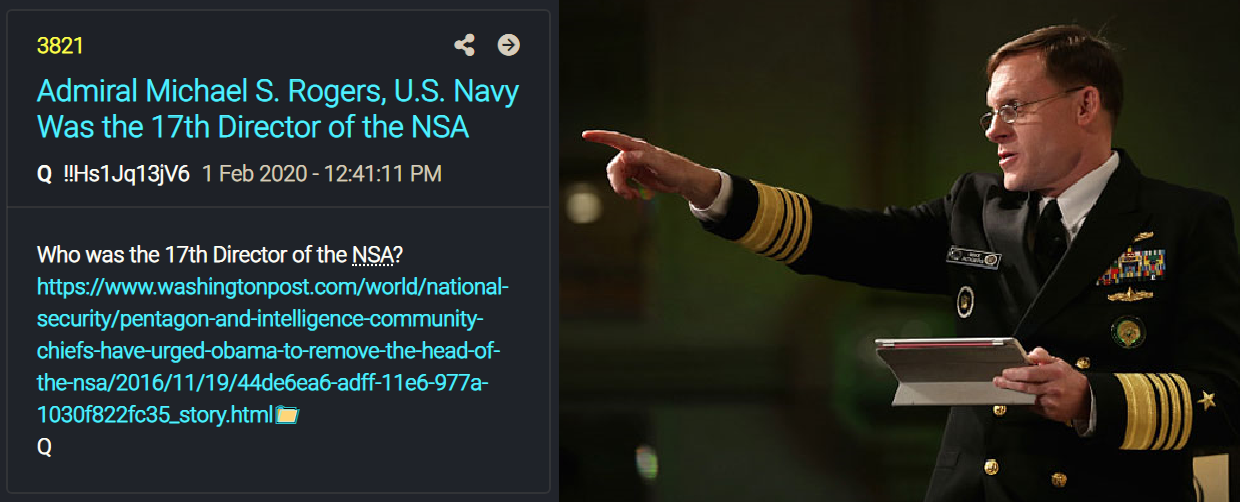The width and height of the screenshot is (1240, 502).
Task: Click the title line "Admiral Michael S. Rogers, U.S. Navy"
Action: point(278,92)
